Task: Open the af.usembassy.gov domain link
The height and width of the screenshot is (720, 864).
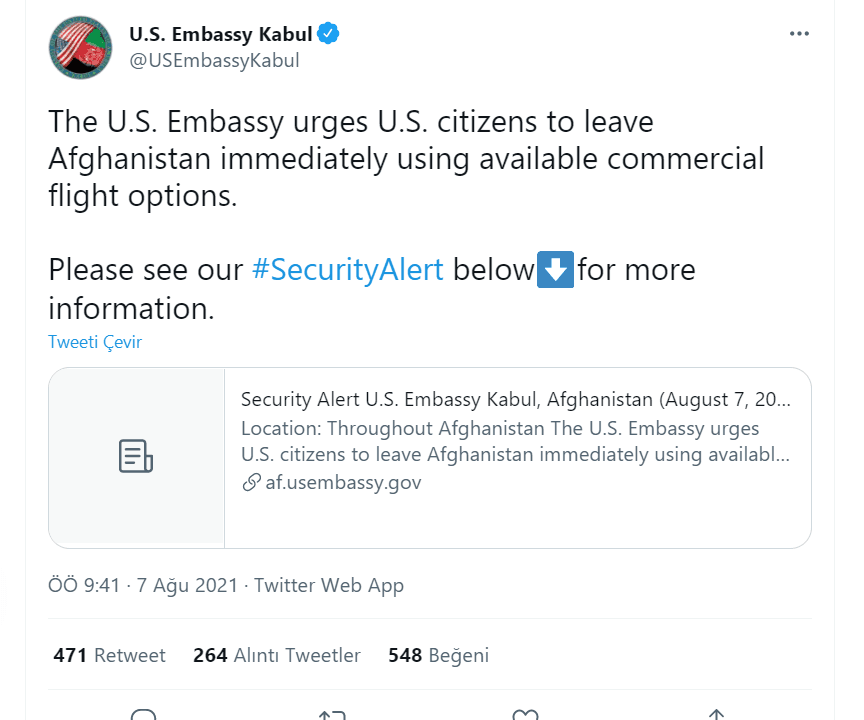Action: click(343, 483)
